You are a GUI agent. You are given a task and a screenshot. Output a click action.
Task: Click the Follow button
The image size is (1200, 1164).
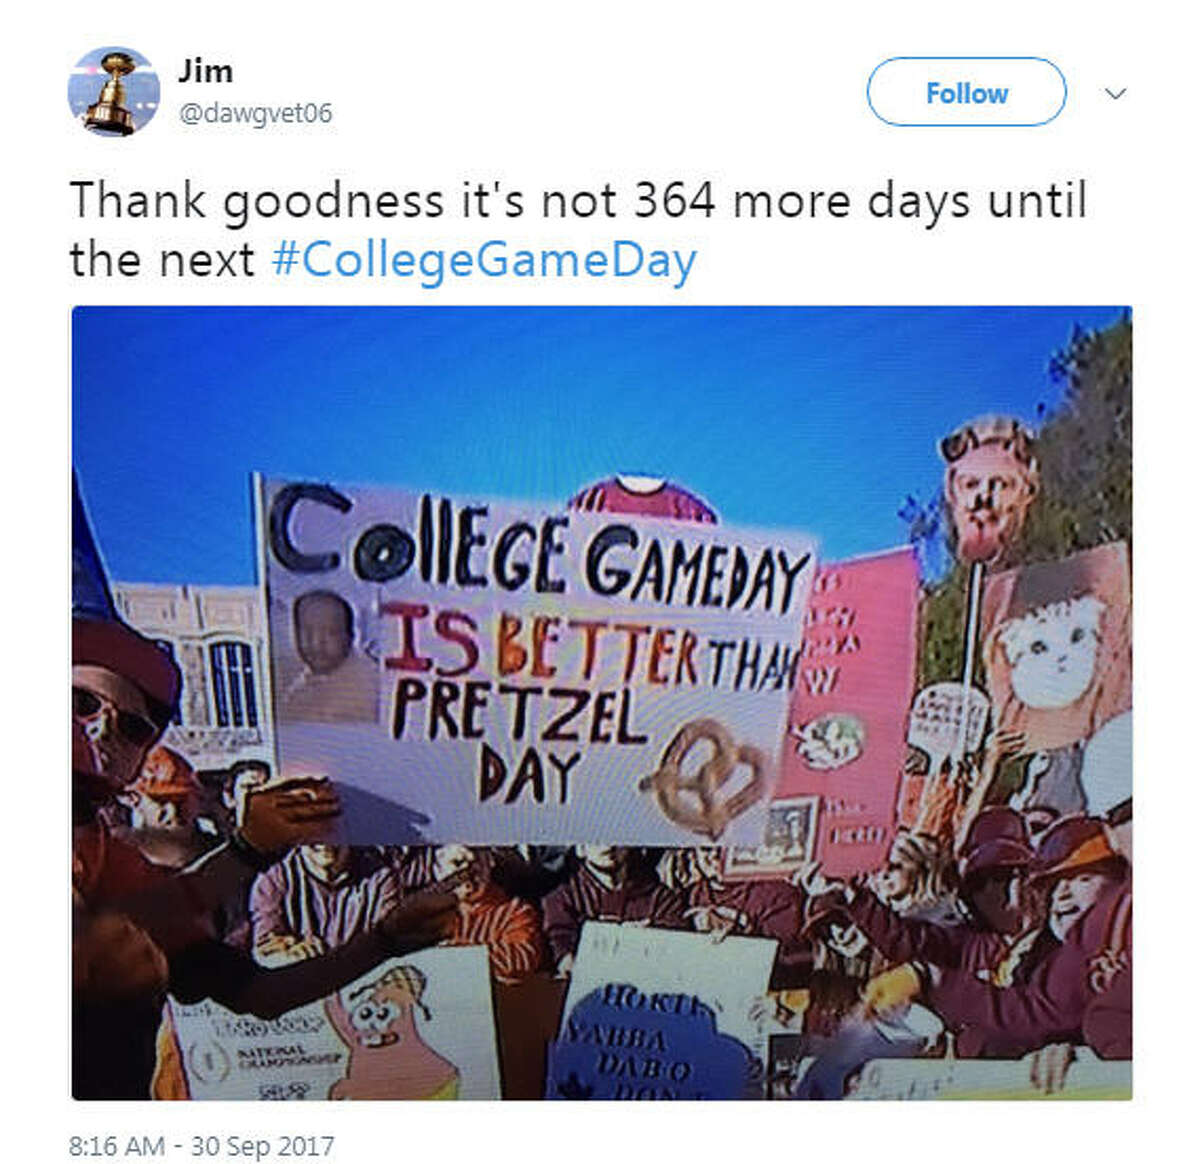(966, 92)
